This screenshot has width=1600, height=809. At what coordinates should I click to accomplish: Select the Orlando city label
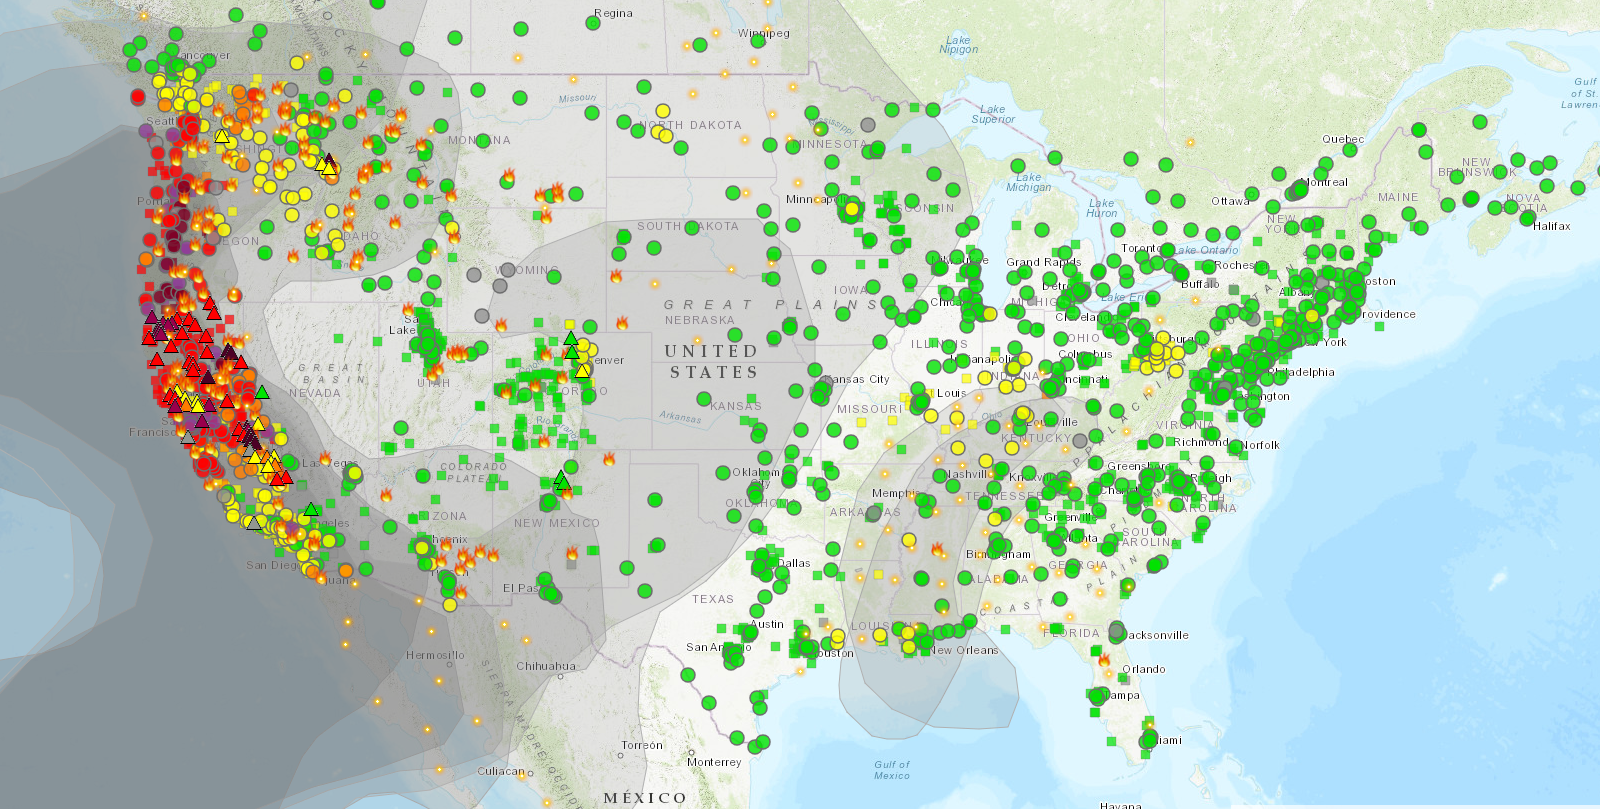(1143, 669)
